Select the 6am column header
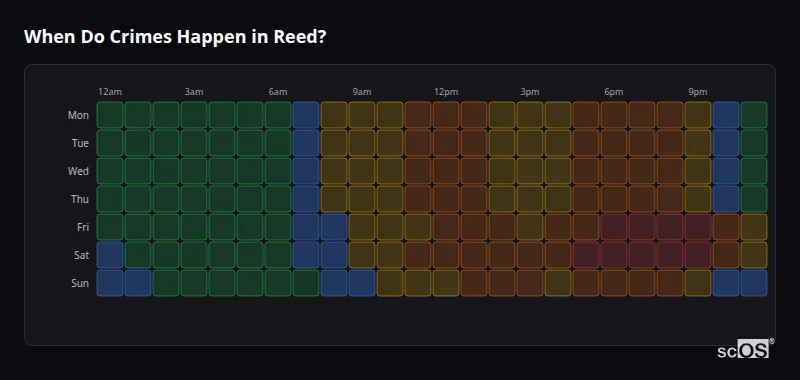The height and width of the screenshot is (380, 800). click(278, 92)
